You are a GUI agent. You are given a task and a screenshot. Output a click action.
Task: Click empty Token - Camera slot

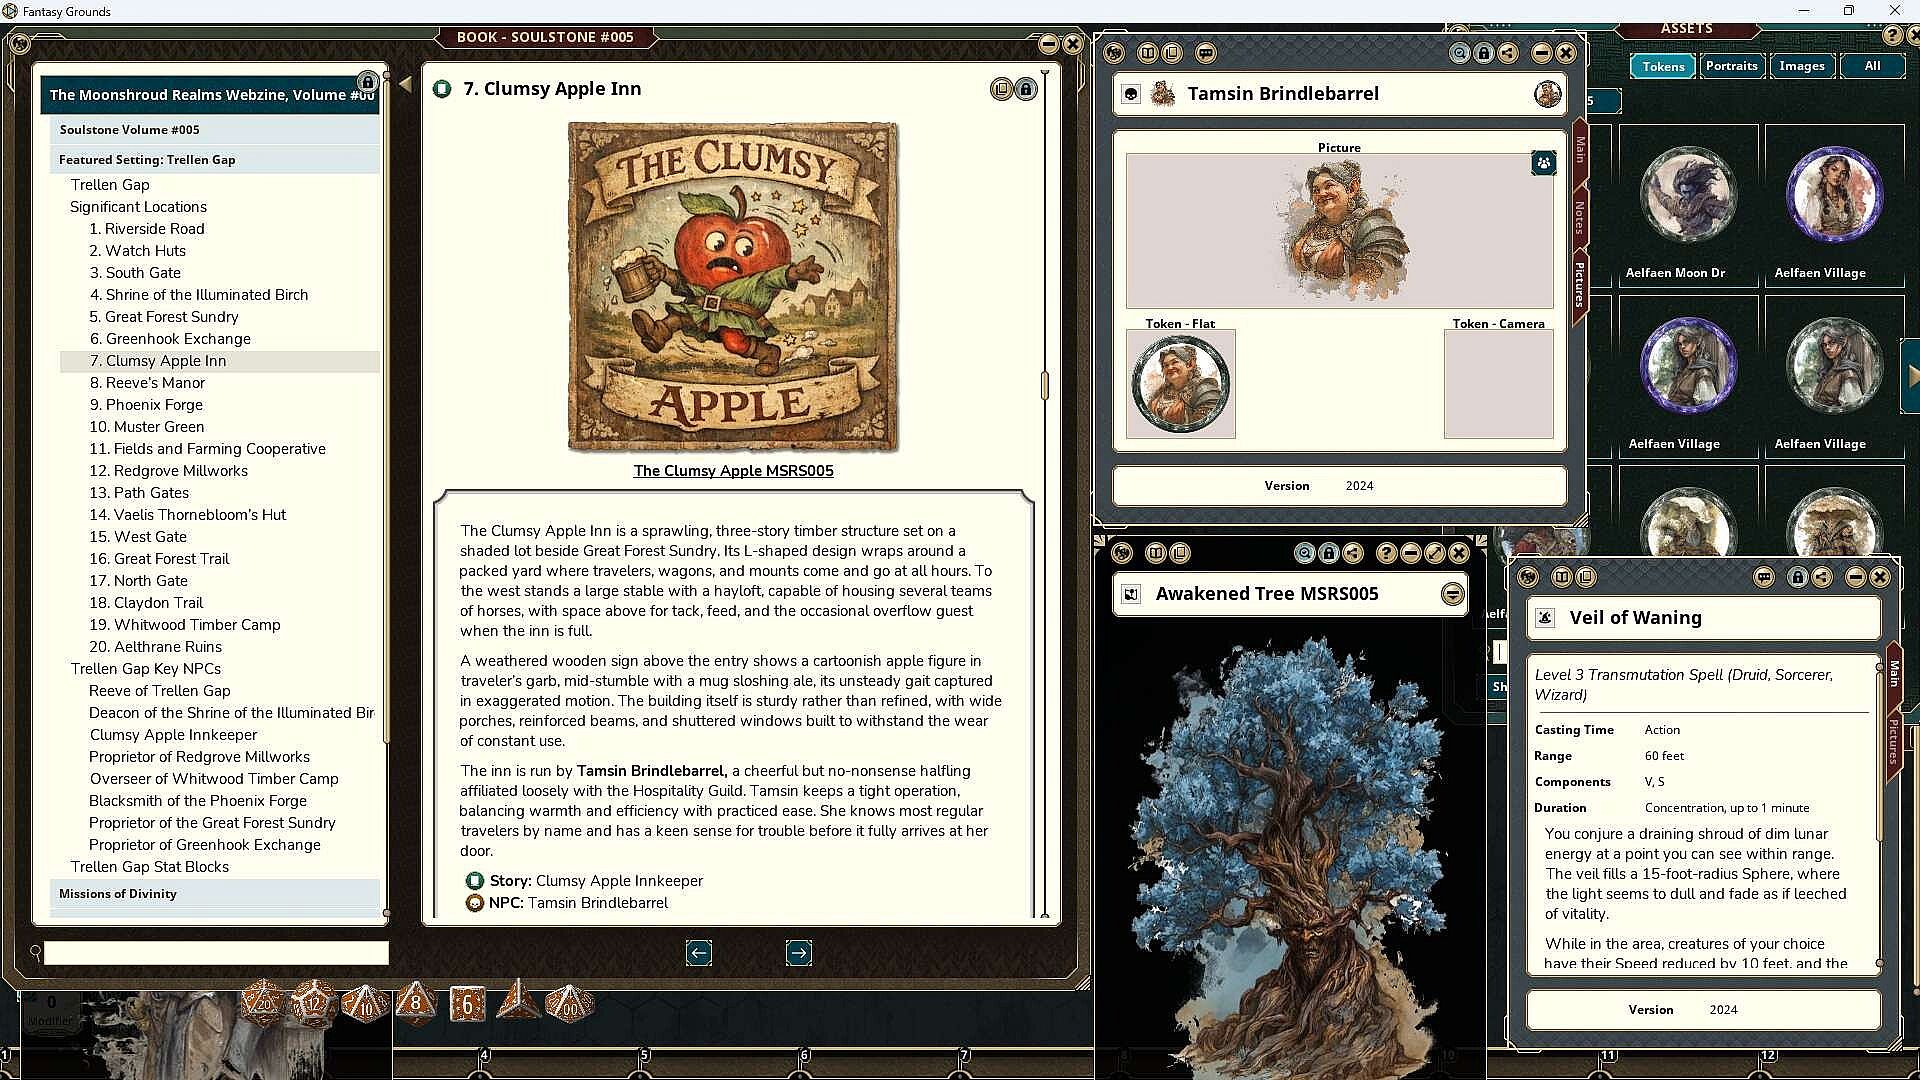(x=1498, y=384)
